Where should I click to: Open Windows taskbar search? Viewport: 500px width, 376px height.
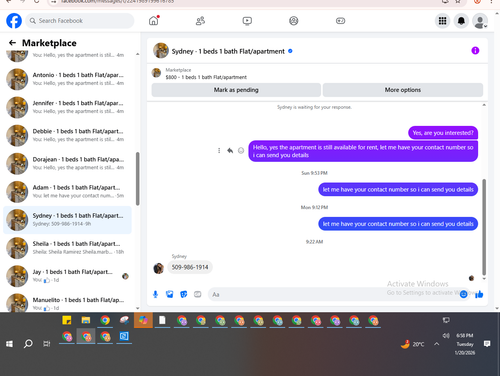coord(28,344)
